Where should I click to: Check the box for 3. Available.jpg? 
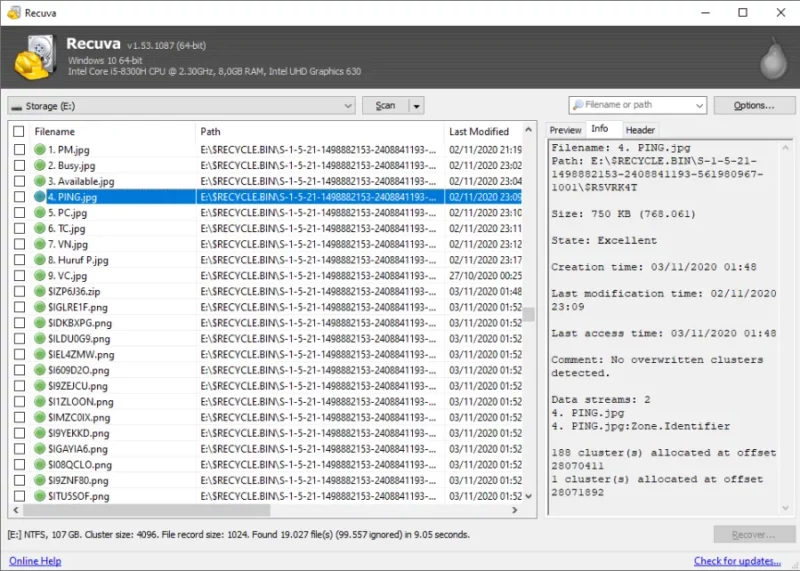coord(19,181)
